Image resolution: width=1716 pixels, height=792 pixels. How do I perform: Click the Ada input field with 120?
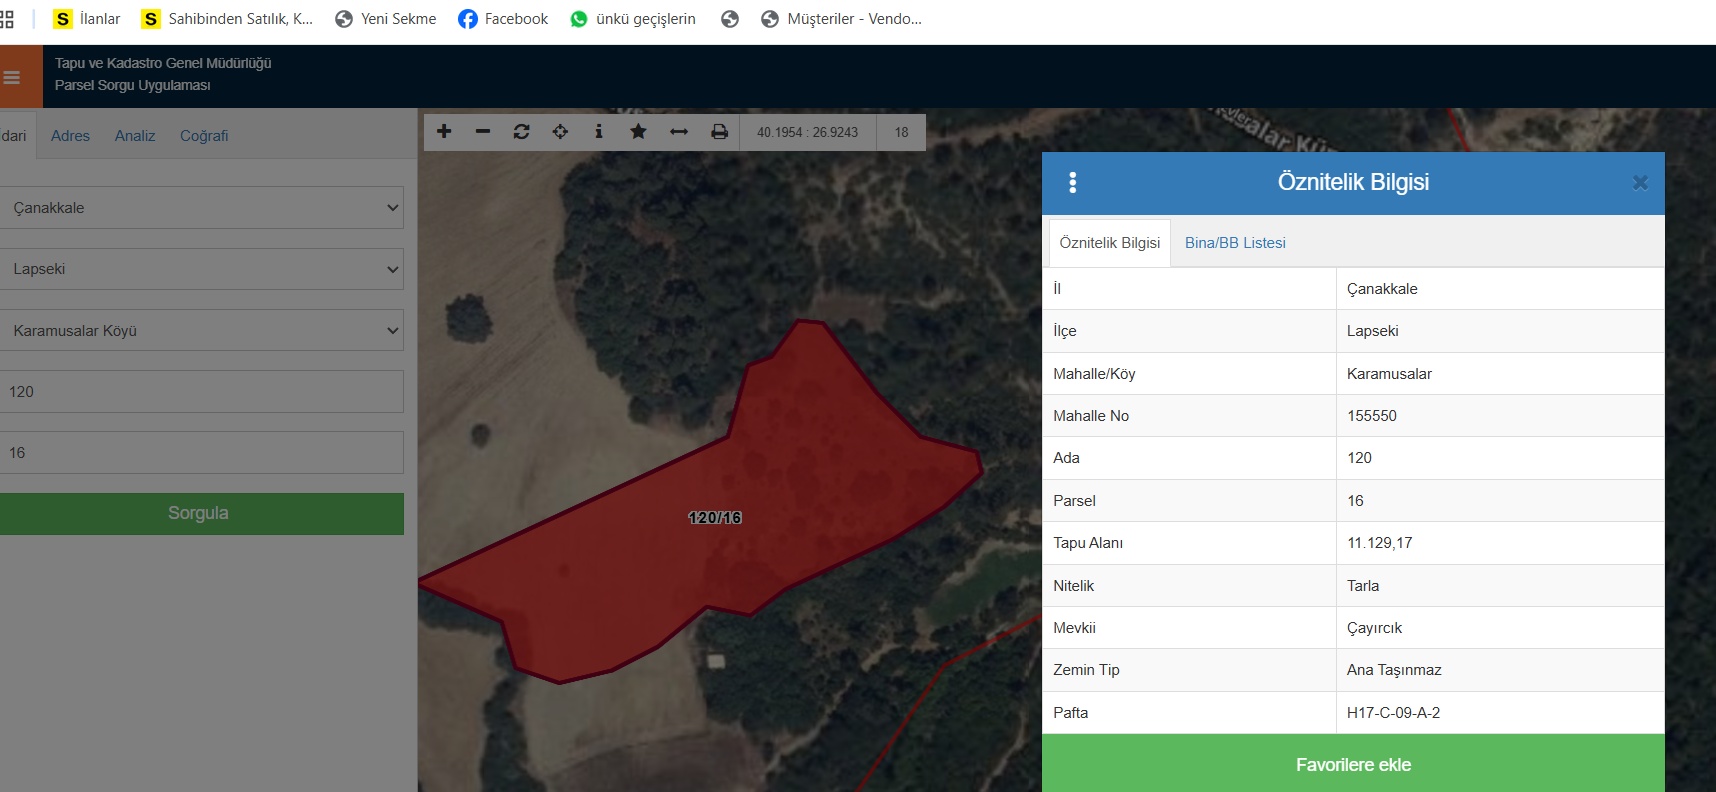[201, 392]
